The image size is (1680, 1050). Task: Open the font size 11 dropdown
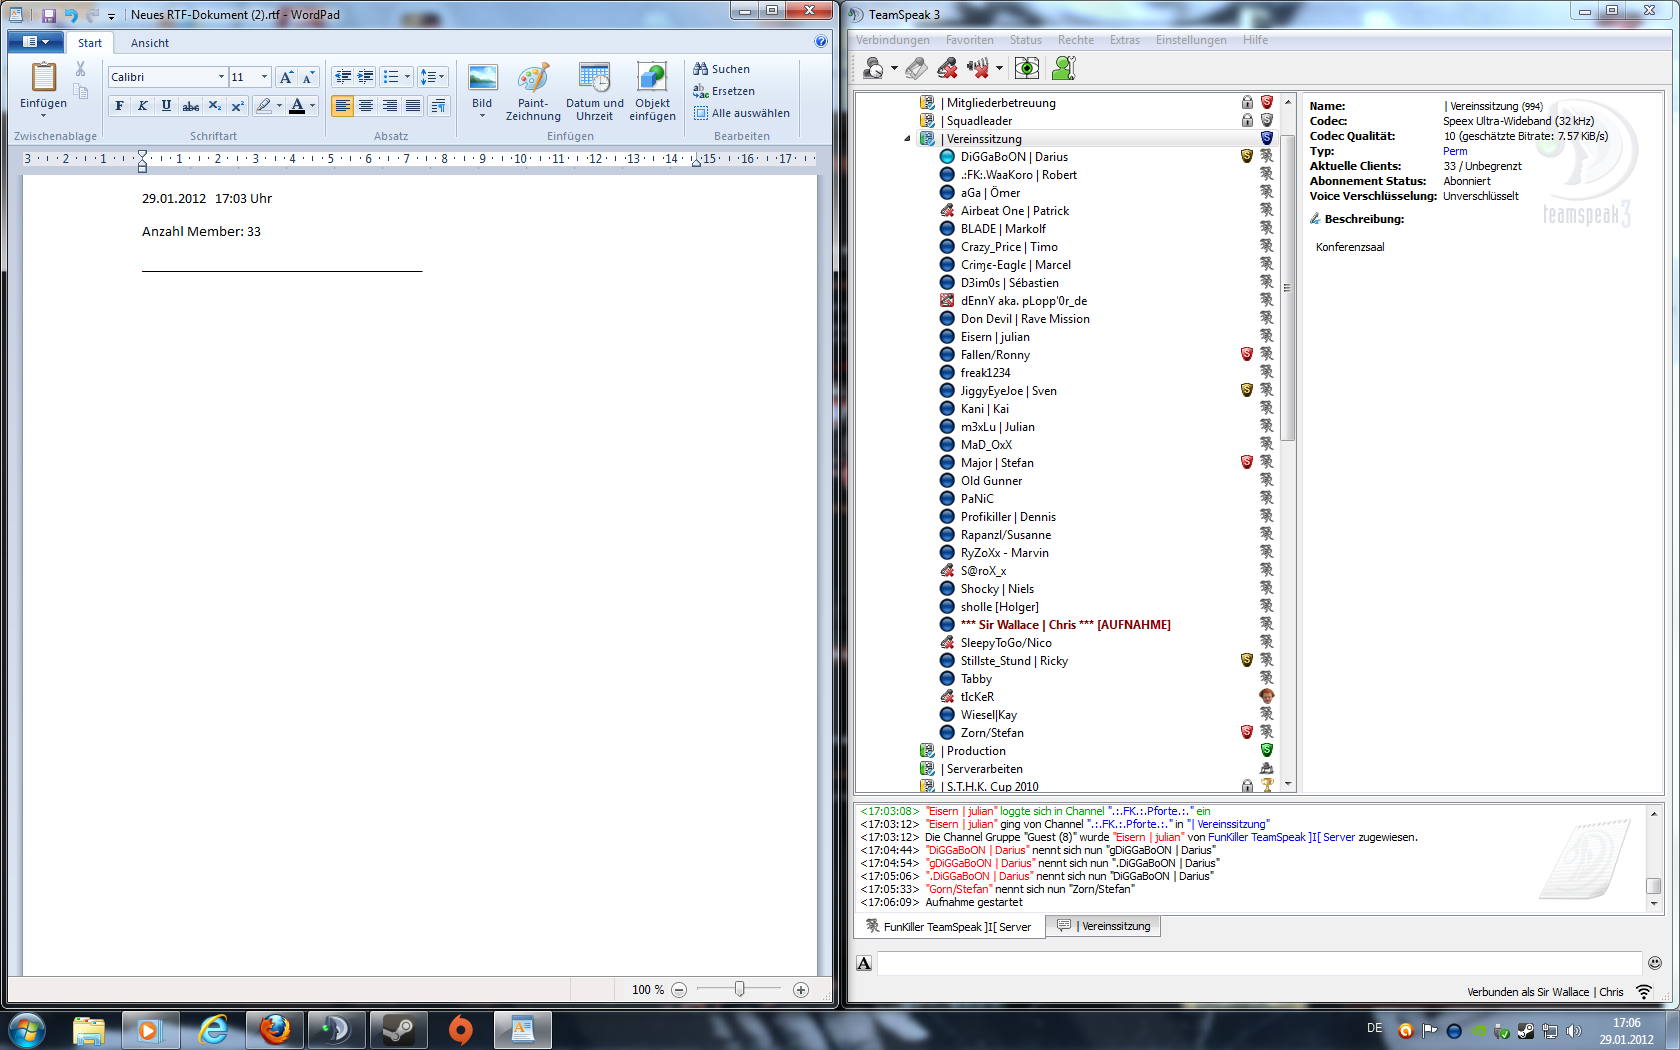tap(264, 77)
